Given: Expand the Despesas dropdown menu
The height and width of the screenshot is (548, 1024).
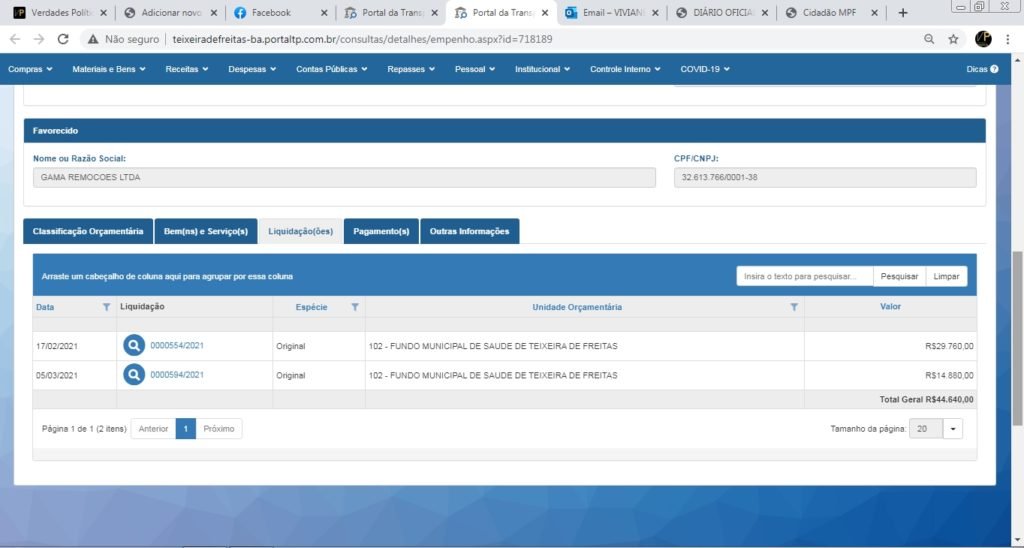Looking at the screenshot, I should click(x=252, y=69).
